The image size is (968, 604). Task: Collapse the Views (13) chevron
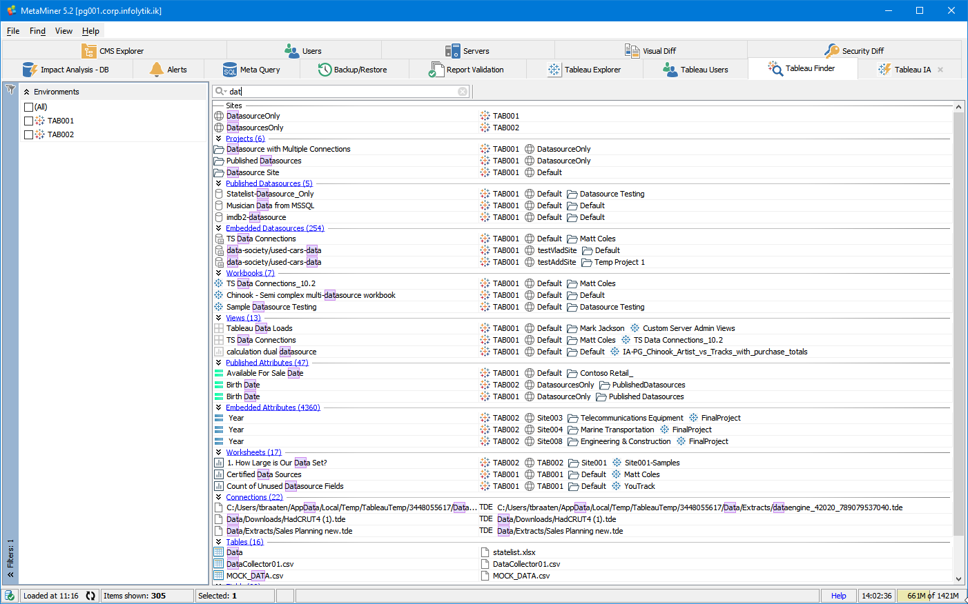coord(219,317)
